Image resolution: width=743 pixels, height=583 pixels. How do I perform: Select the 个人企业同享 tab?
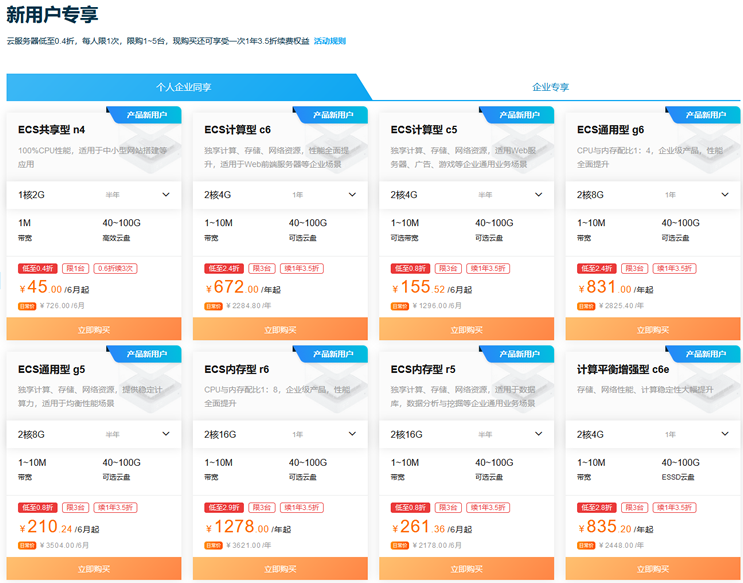(183, 87)
